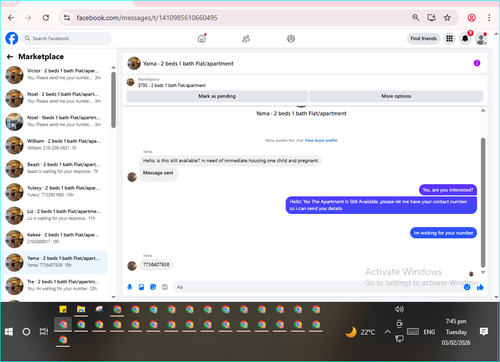
Task: Open Victor conversation
Action: (x=55, y=74)
